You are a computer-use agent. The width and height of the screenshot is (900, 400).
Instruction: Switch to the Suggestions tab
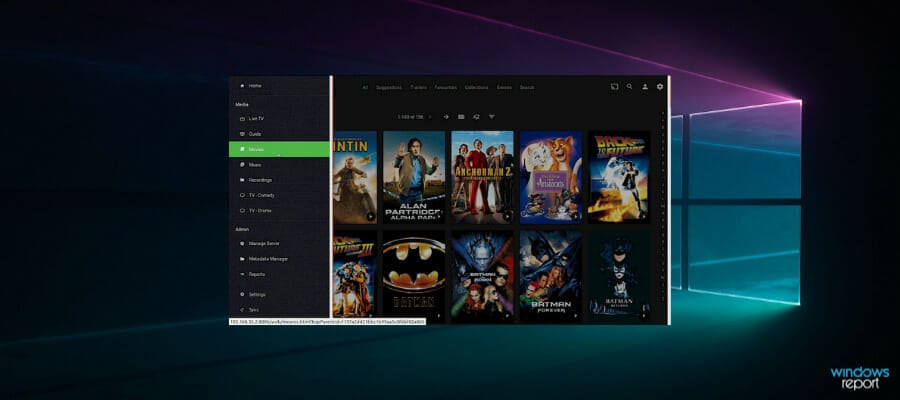(x=389, y=88)
